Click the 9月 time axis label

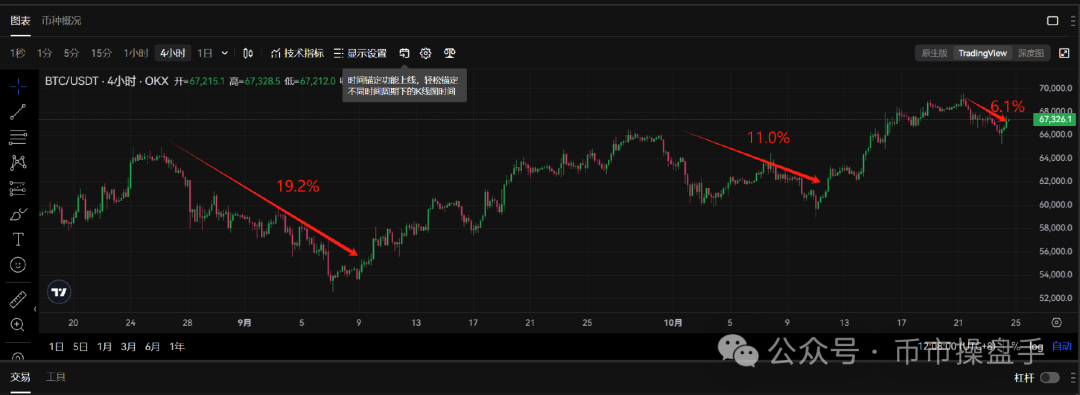tap(244, 322)
